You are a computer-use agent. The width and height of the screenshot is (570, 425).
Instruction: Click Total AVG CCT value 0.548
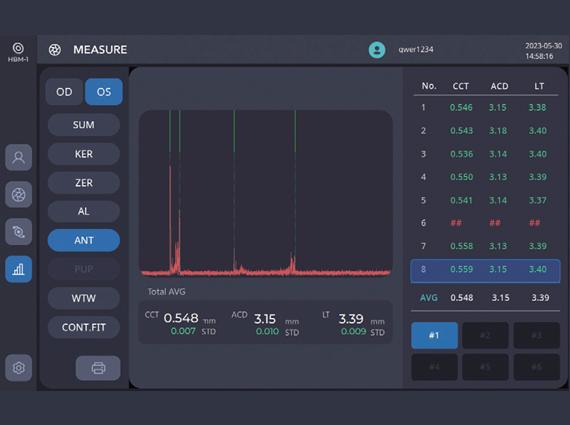point(181,318)
